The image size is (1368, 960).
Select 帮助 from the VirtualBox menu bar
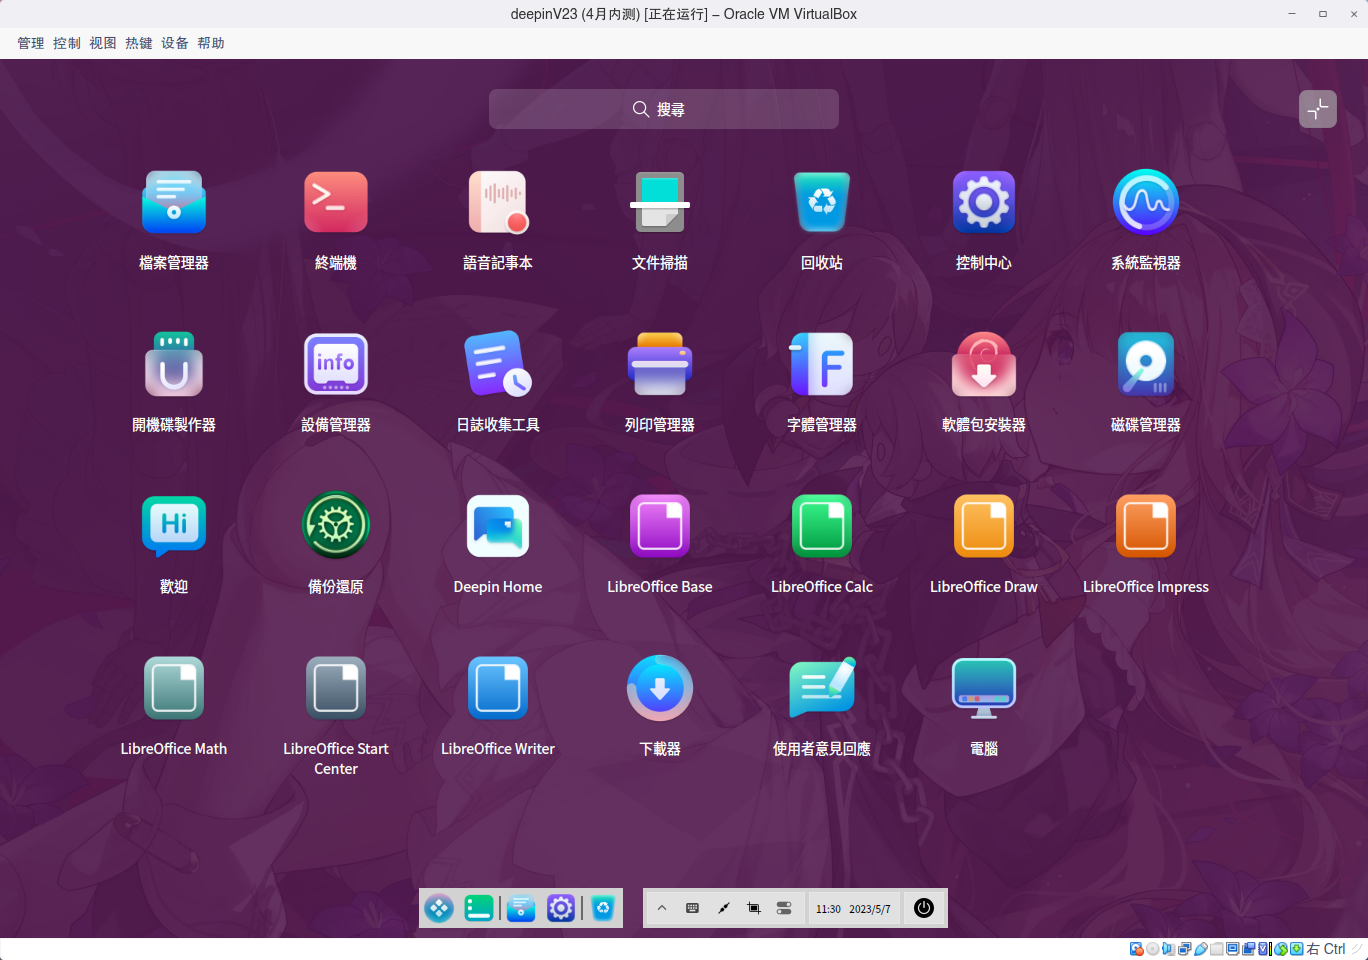pos(211,43)
